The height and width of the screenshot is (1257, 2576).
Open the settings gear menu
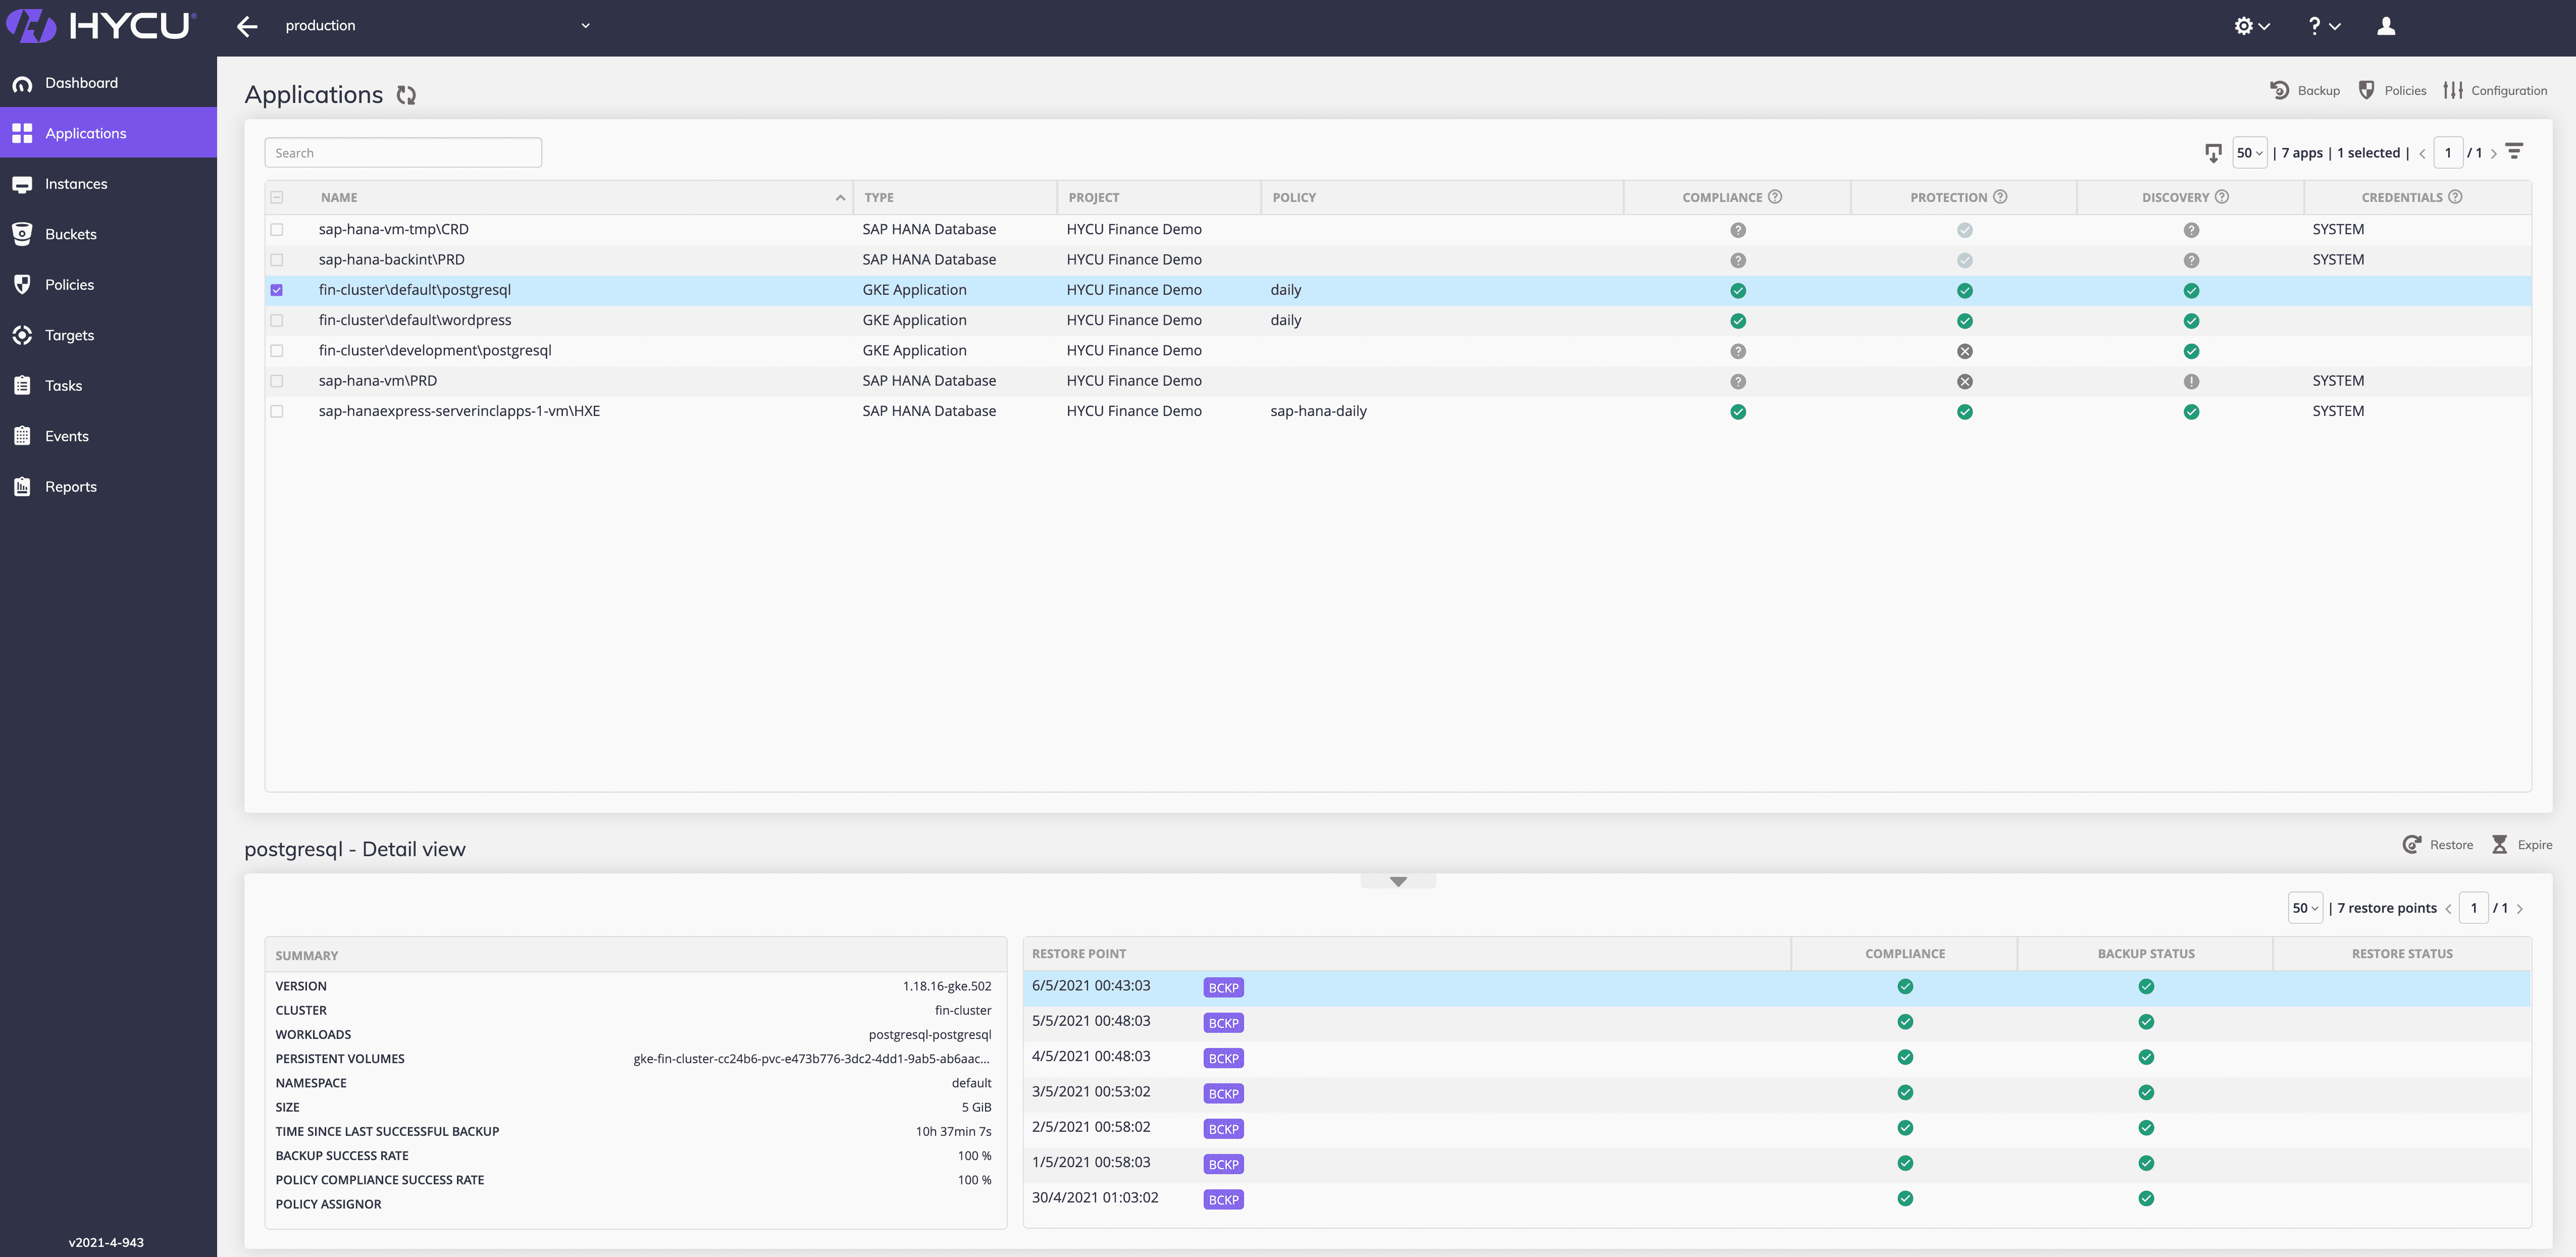[x=2252, y=26]
